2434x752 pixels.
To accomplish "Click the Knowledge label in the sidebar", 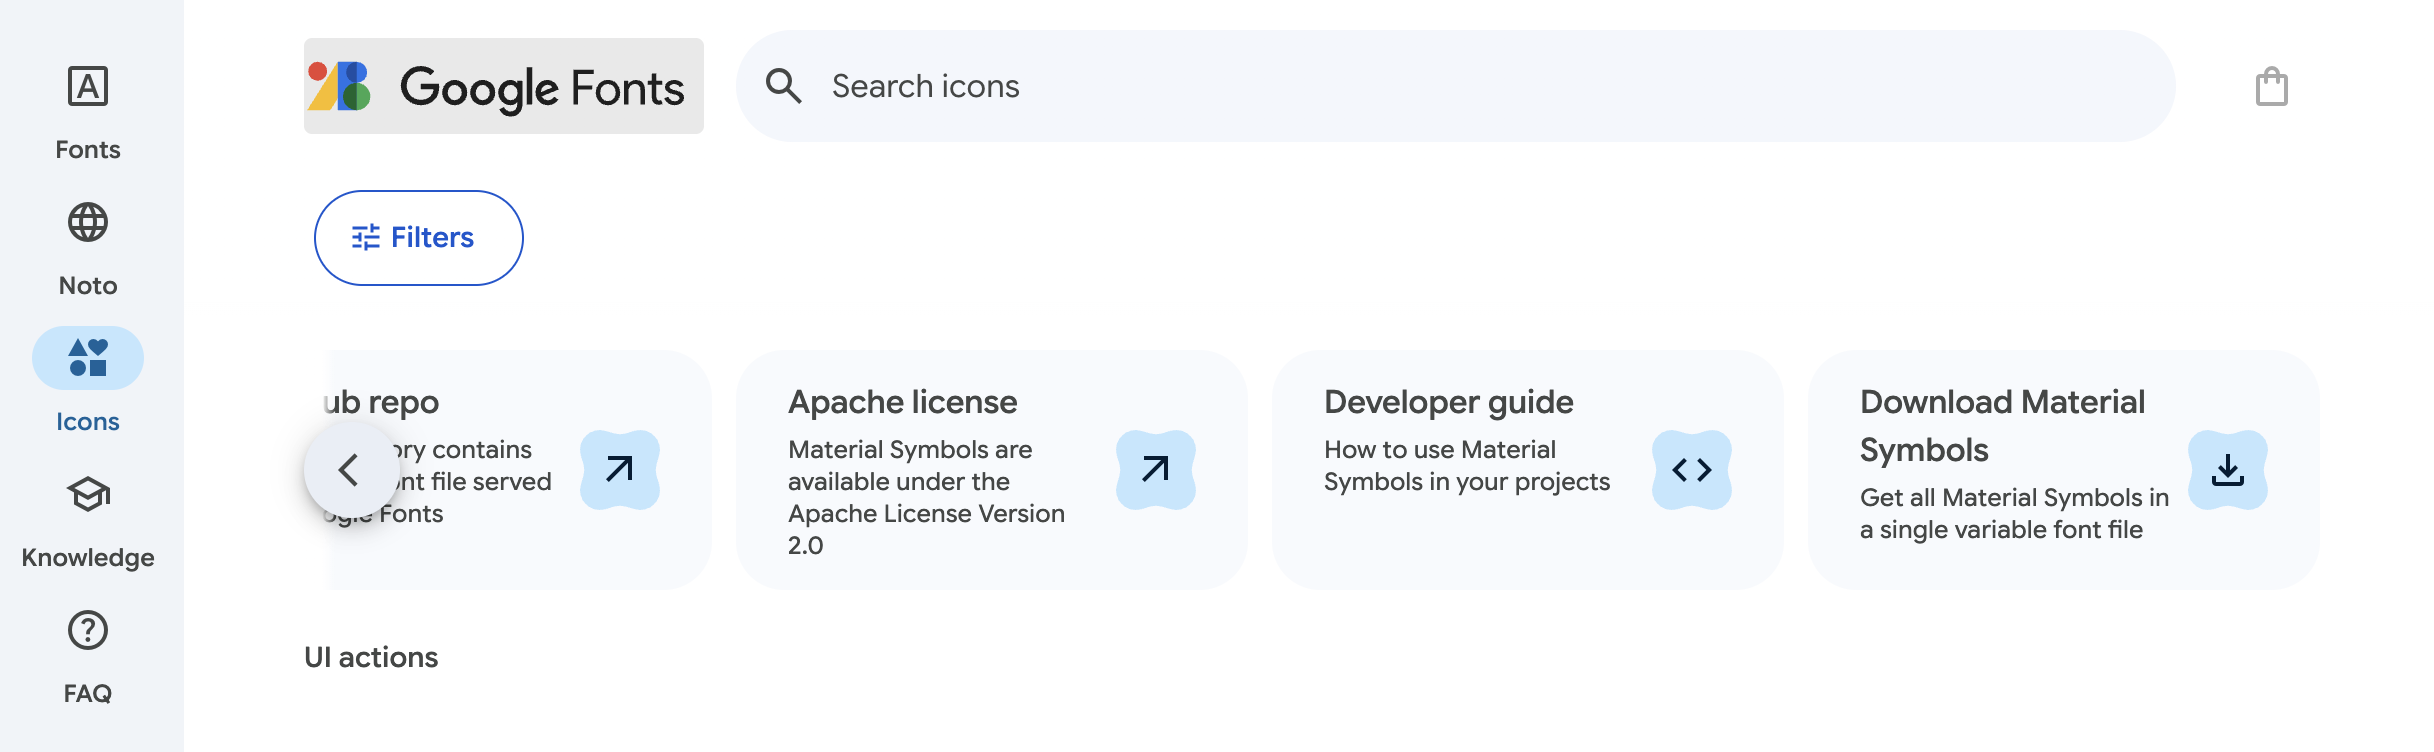I will [88, 558].
